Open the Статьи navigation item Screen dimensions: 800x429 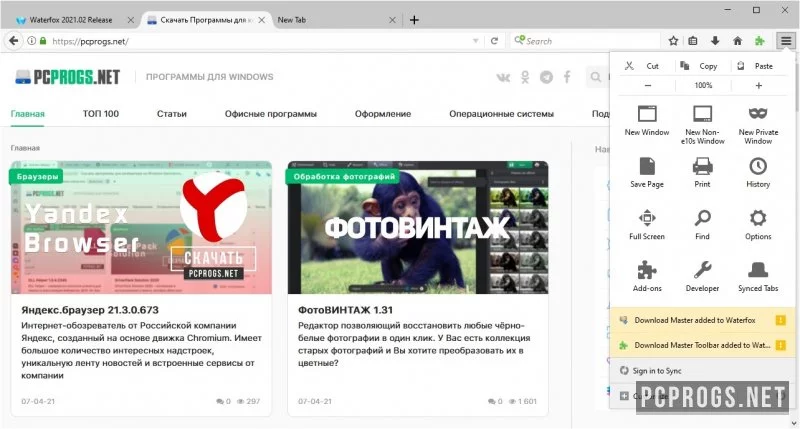pos(171,114)
